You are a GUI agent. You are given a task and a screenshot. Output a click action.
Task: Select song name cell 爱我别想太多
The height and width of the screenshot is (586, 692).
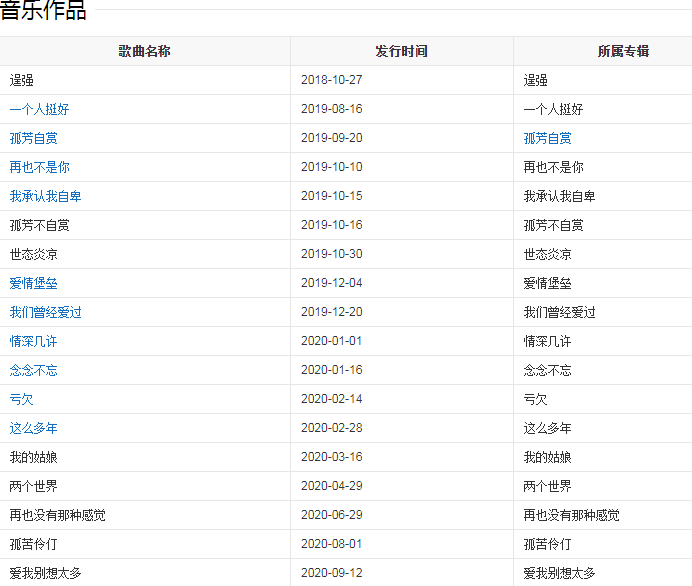click(45, 573)
